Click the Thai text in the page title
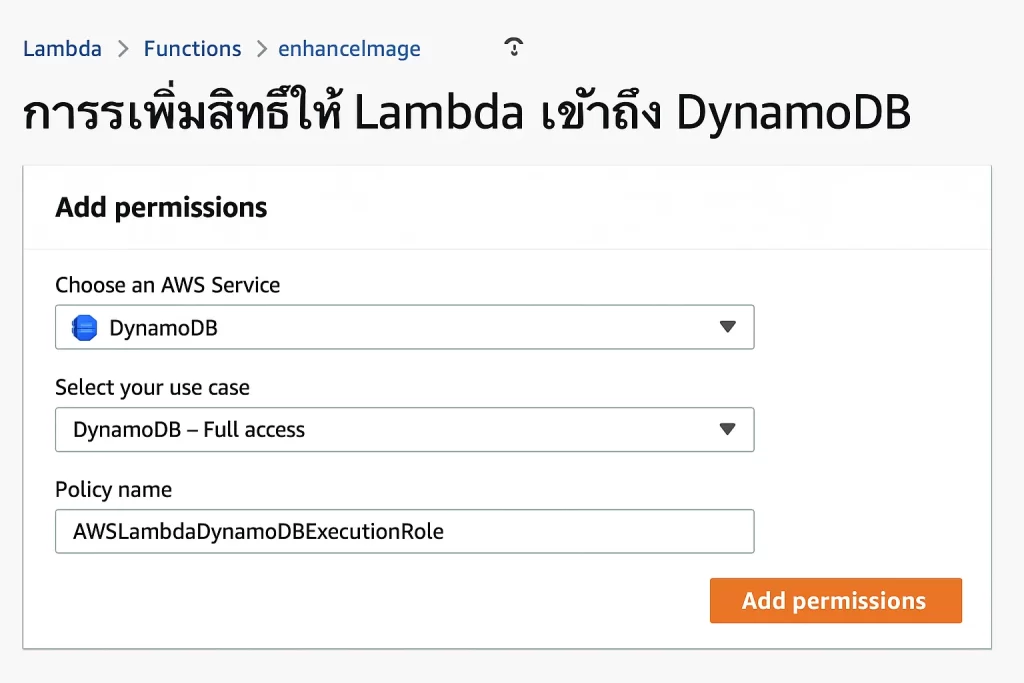The image size is (1024, 683). (x=180, y=113)
